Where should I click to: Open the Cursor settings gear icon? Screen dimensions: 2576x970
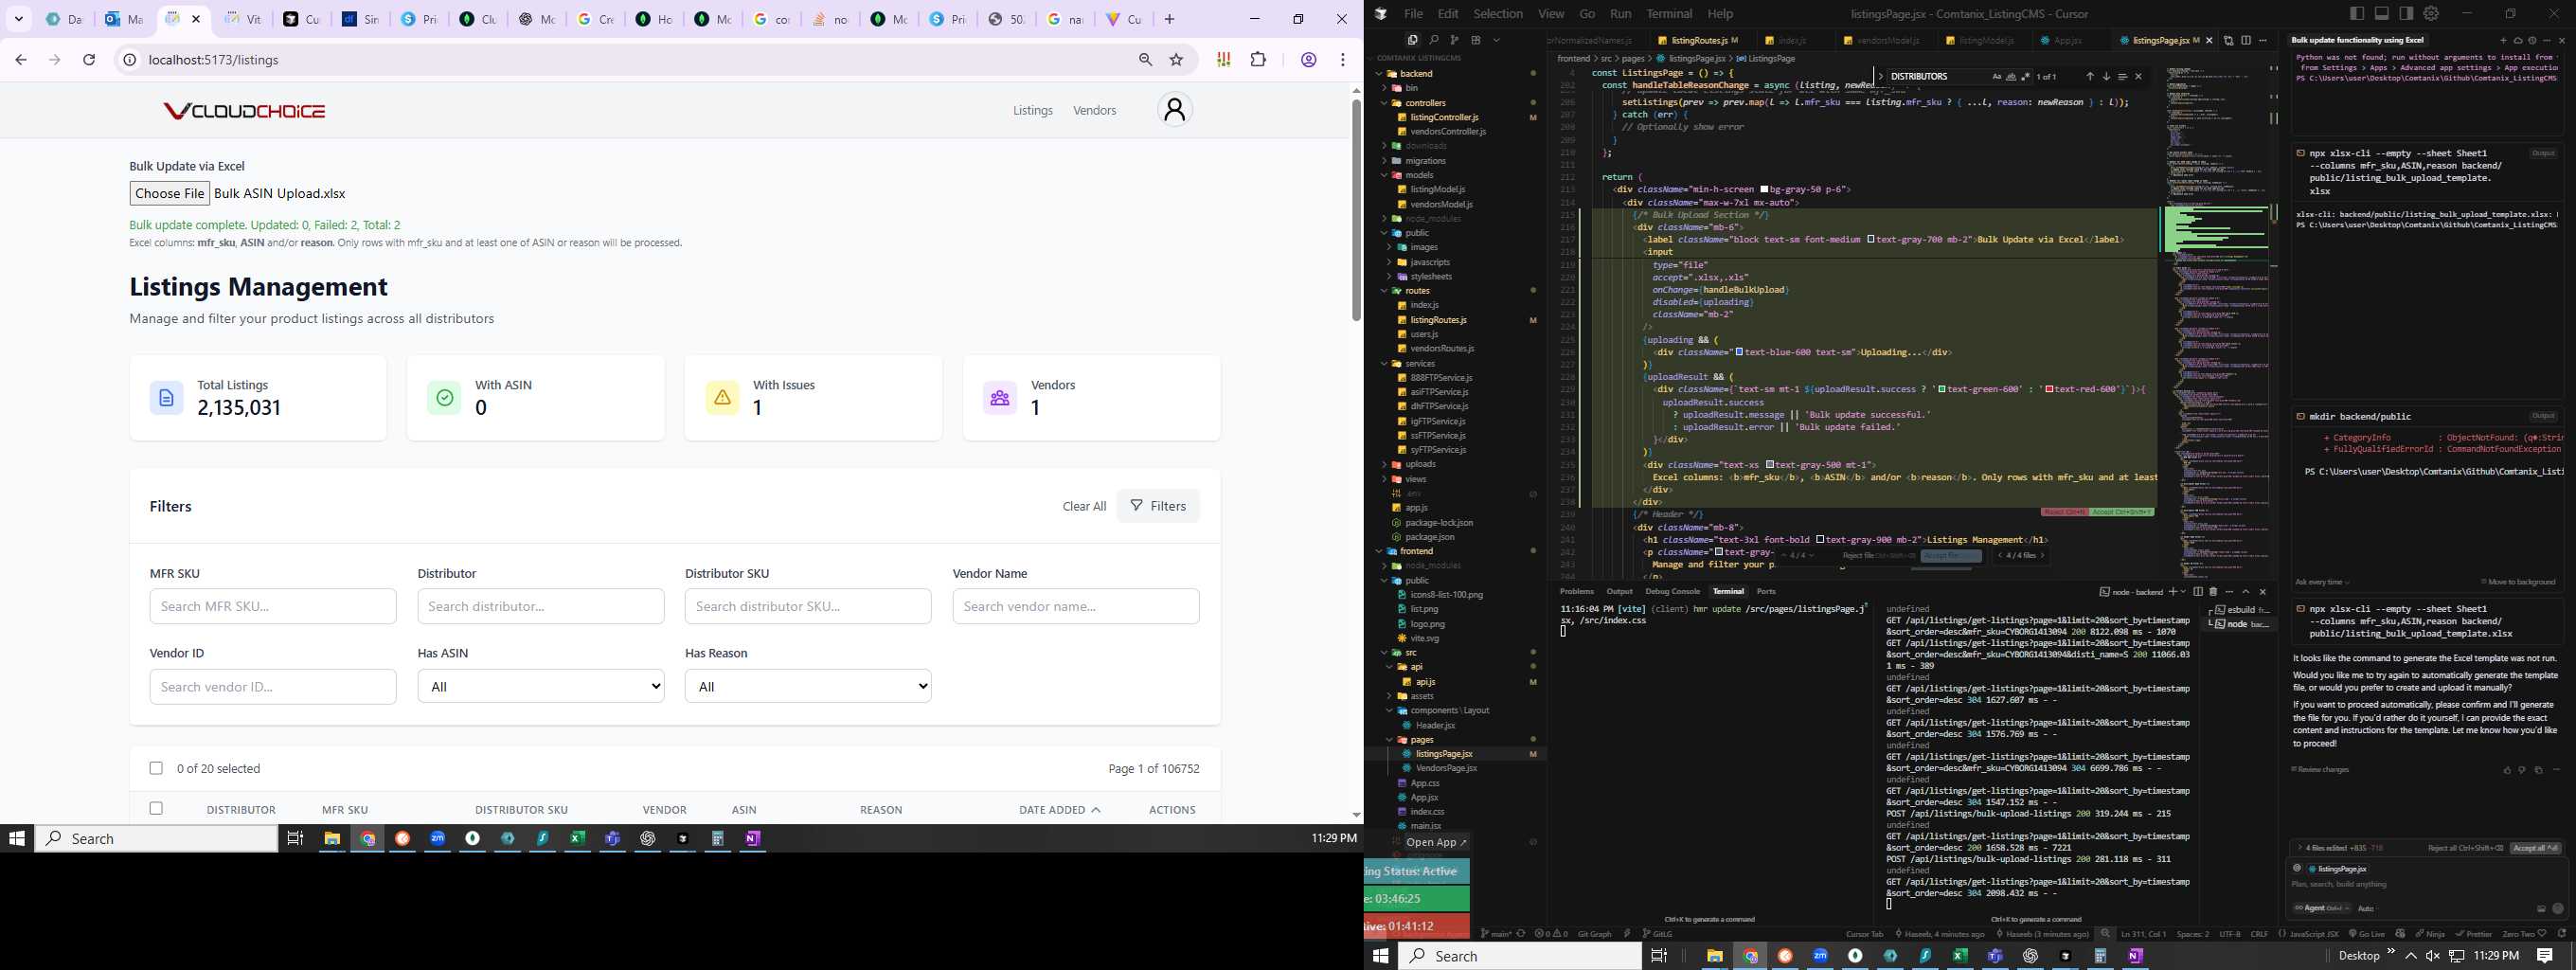[x=2431, y=13]
